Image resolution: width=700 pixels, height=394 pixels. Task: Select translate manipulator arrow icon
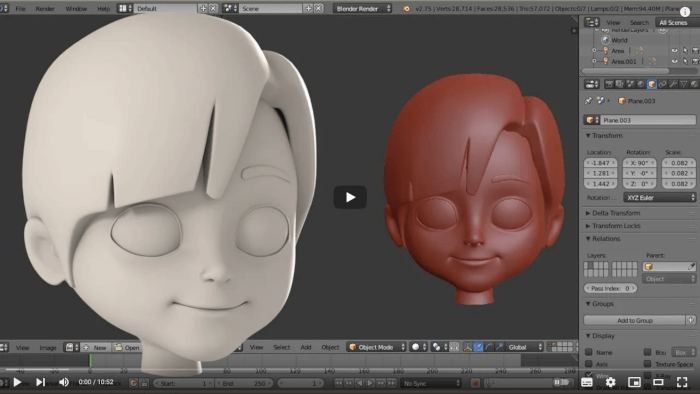[x=478, y=347]
